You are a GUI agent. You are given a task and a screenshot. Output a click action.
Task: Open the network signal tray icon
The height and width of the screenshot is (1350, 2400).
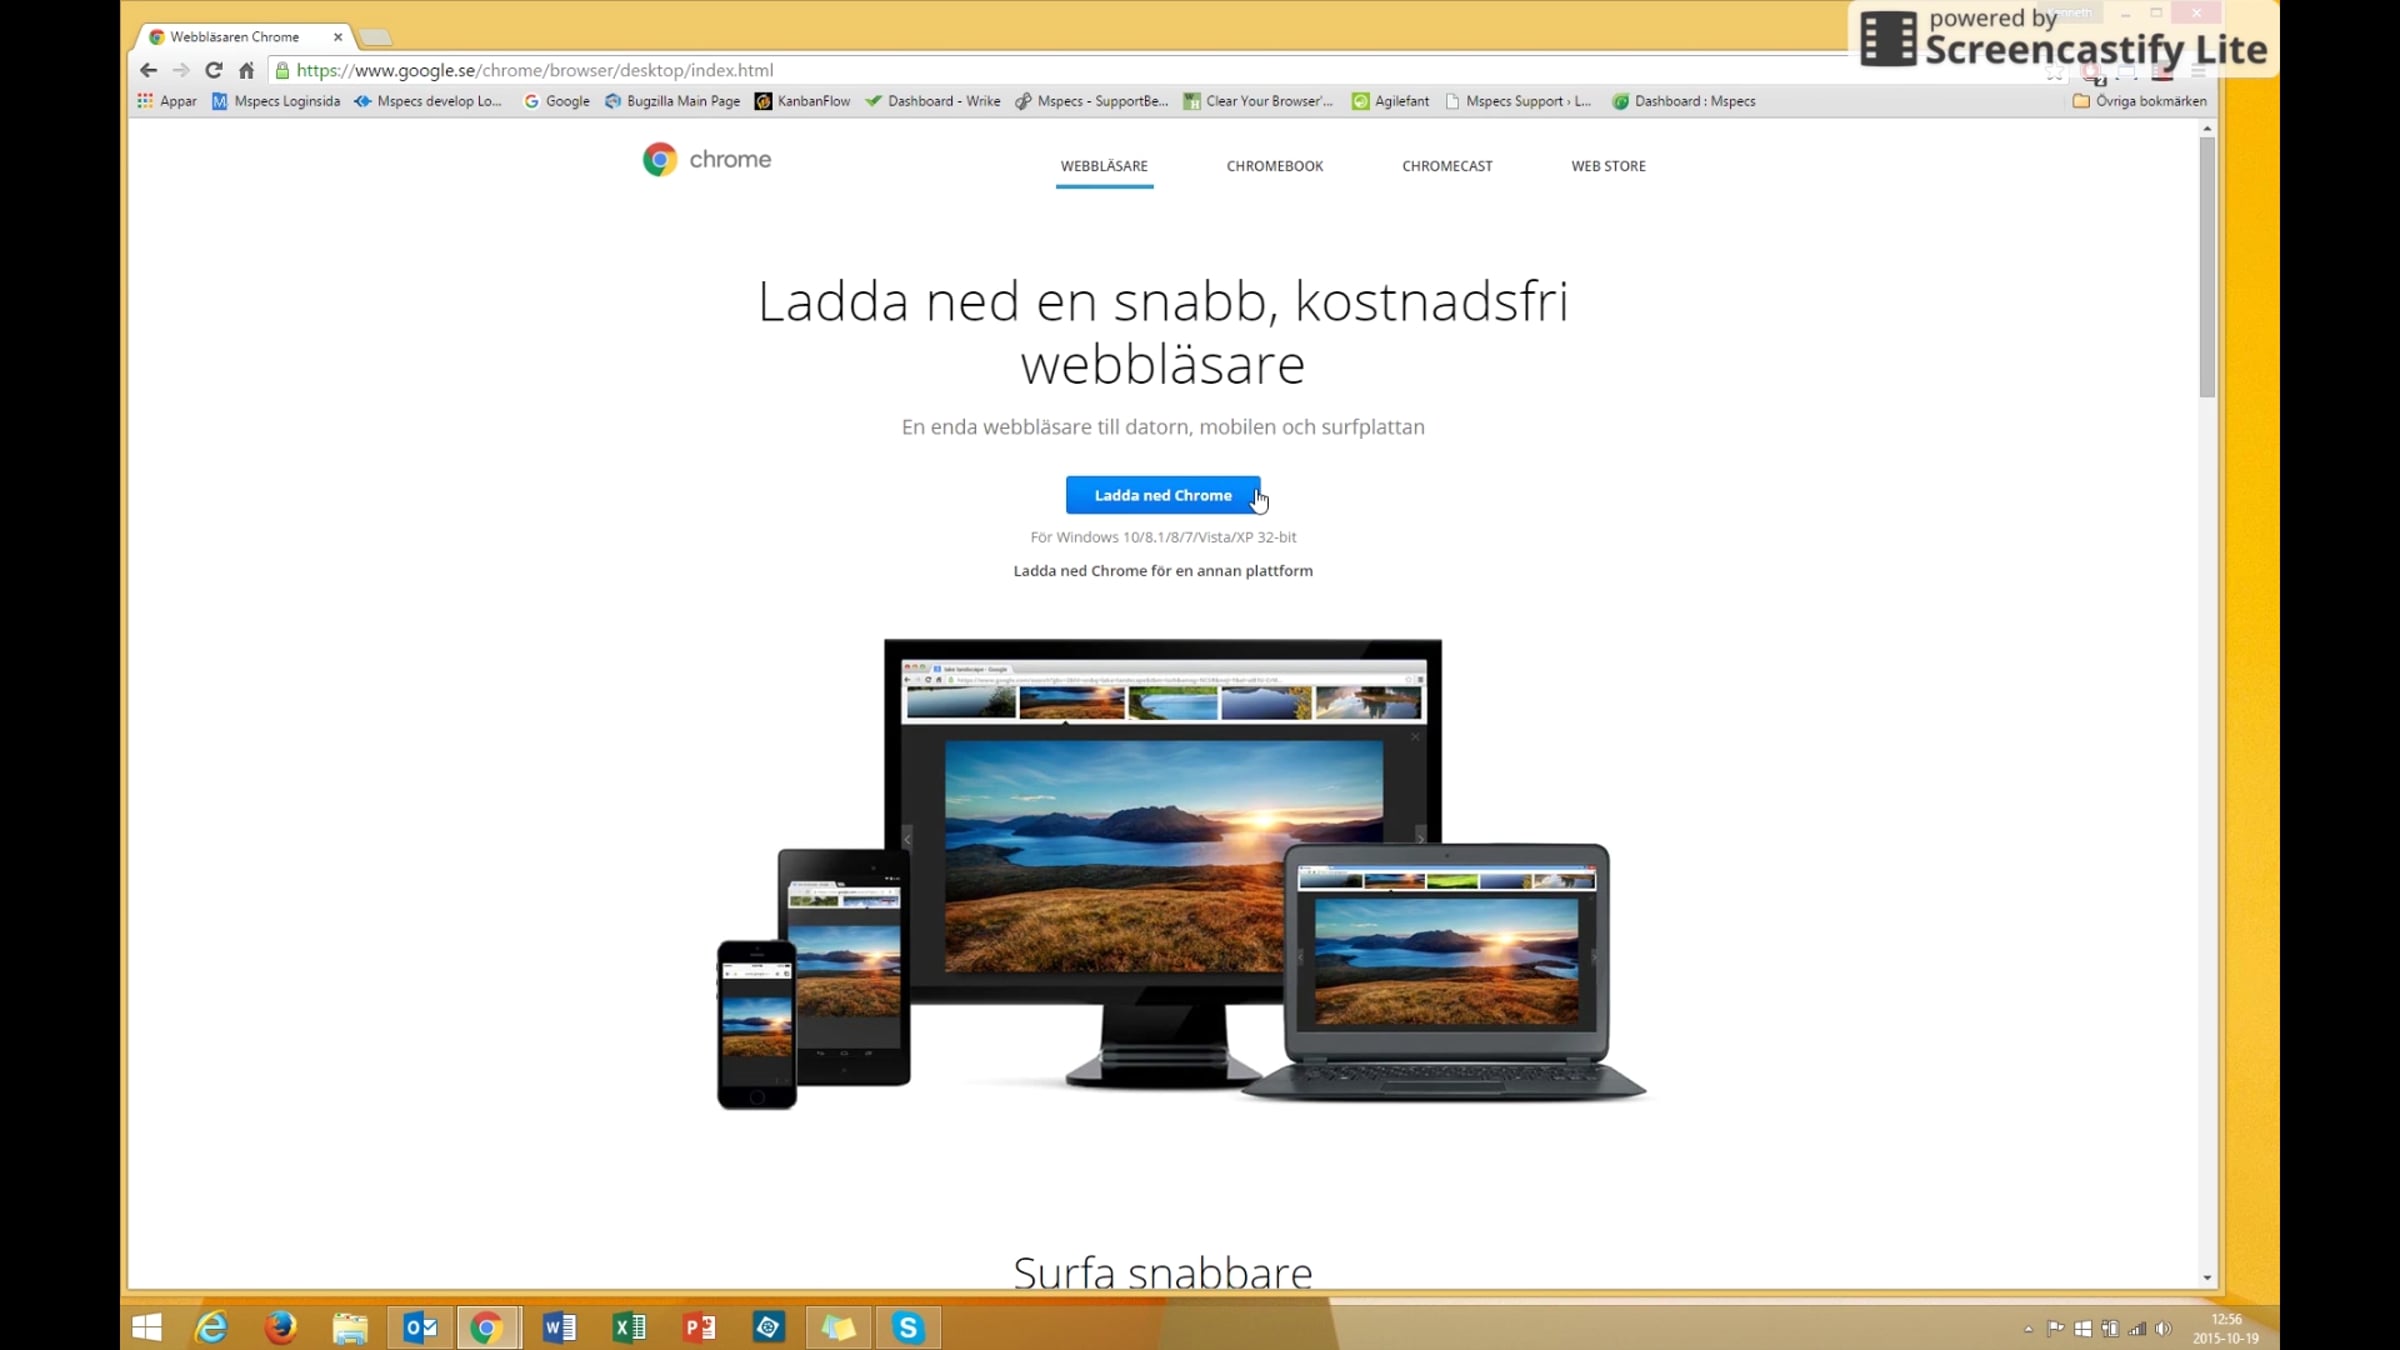(x=2137, y=1329)
